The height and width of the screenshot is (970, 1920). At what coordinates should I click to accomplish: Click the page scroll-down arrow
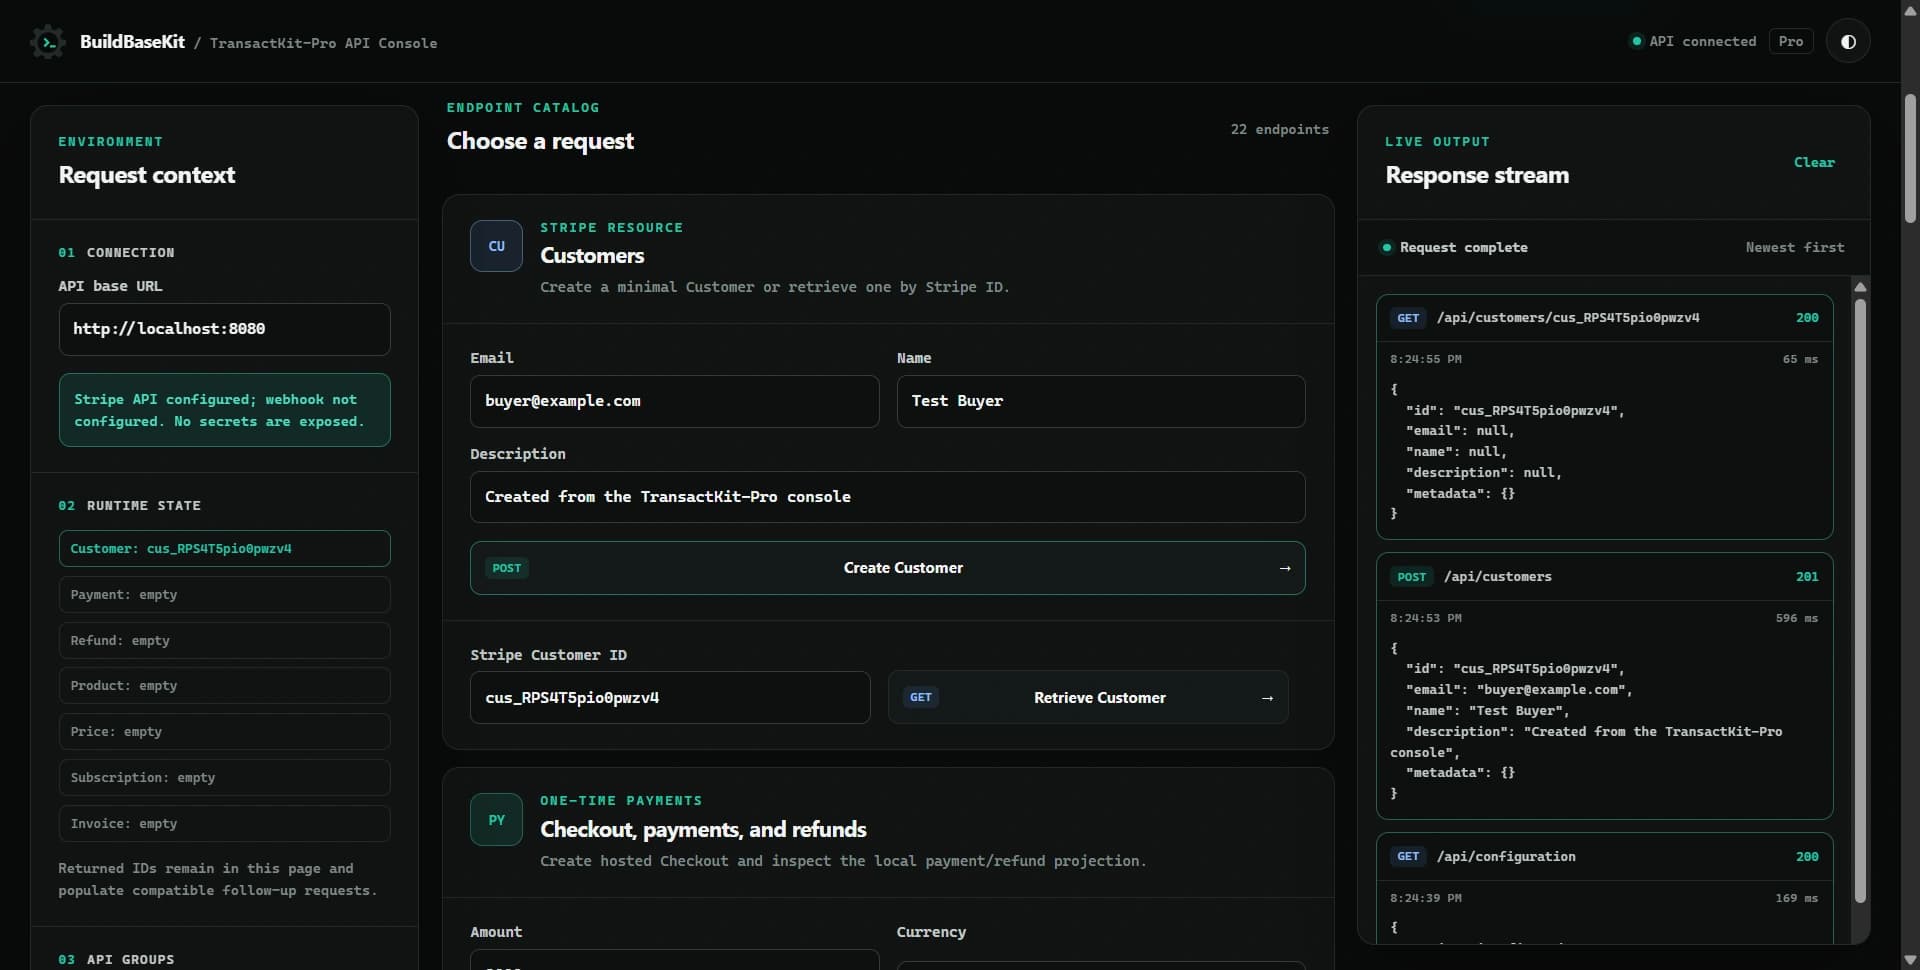click(x=1910, y=961)
